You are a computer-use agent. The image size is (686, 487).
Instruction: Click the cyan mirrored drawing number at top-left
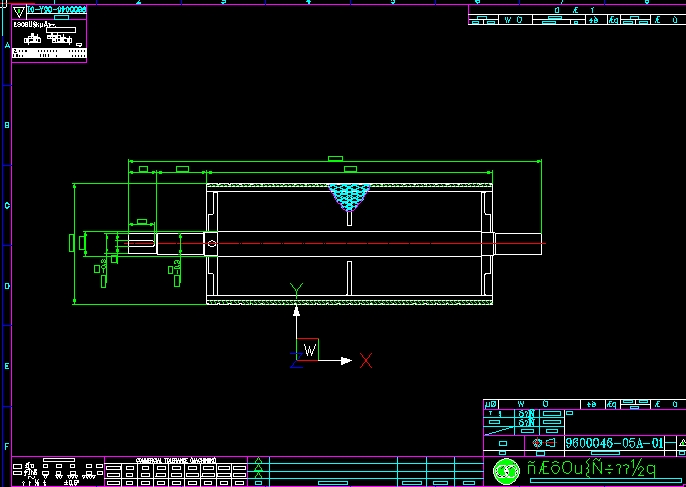(56, 10)
